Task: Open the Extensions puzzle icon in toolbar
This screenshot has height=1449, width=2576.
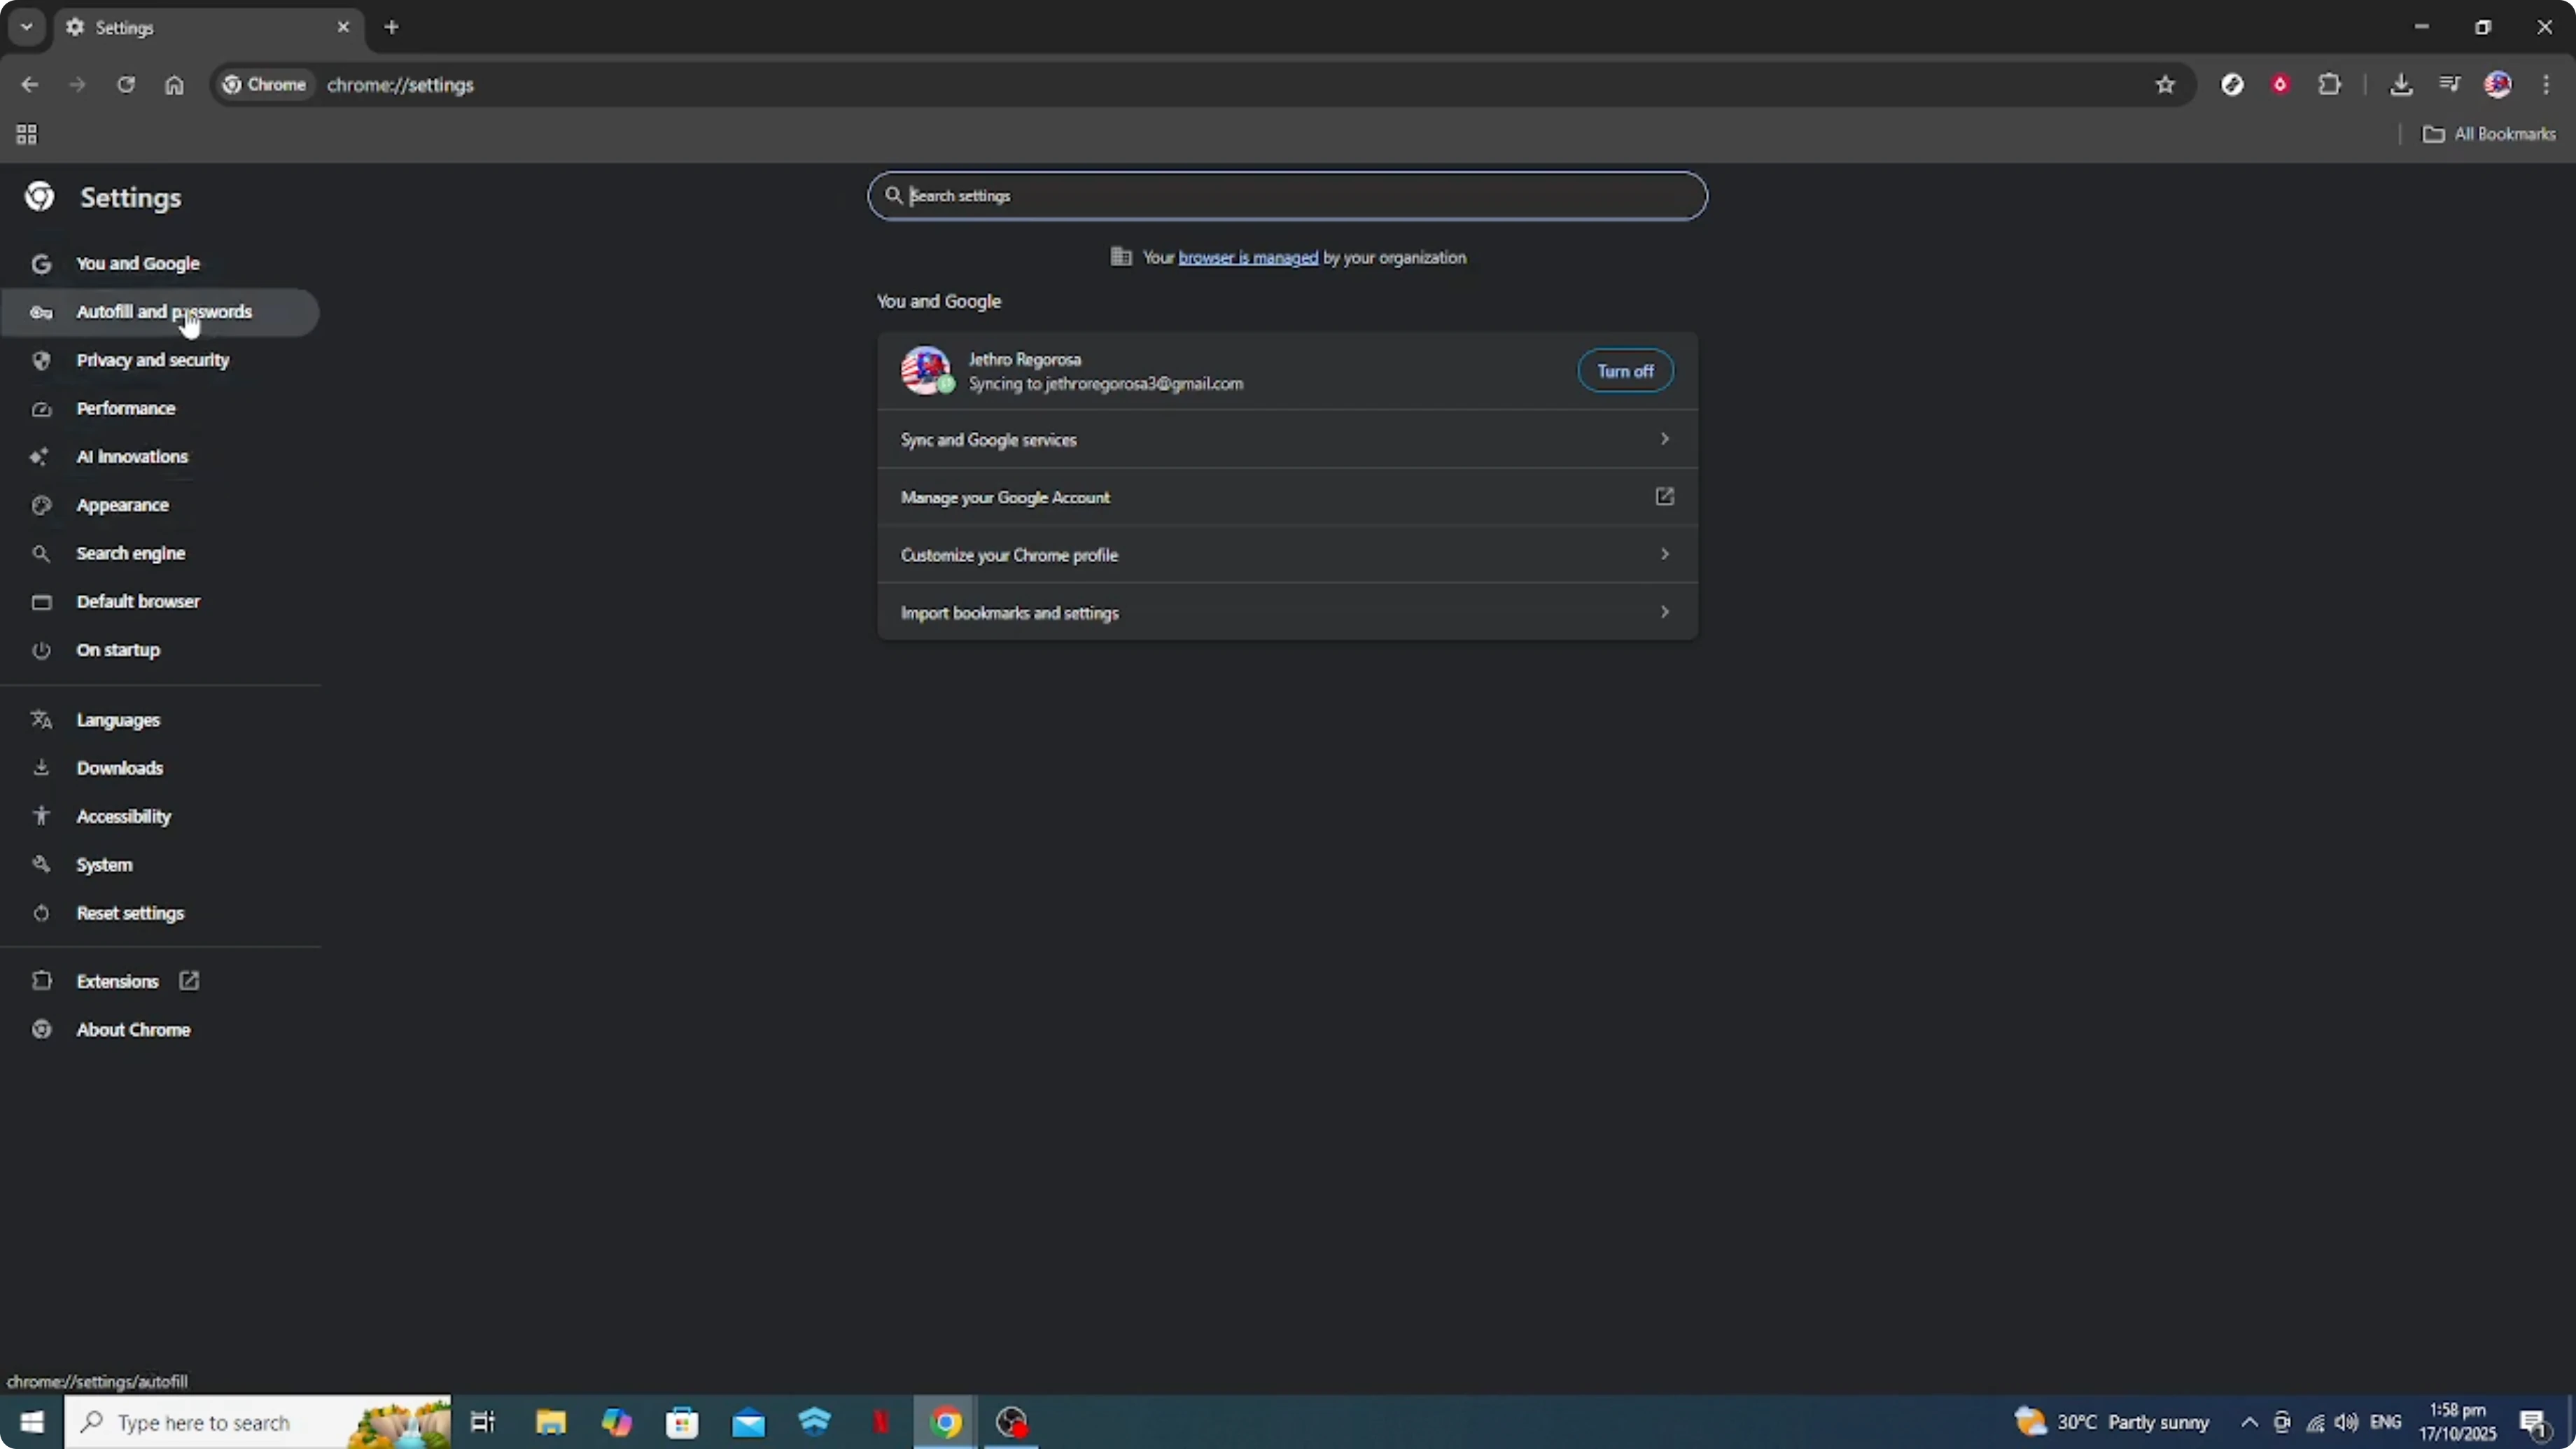Action: click(x=2329, y=85)
